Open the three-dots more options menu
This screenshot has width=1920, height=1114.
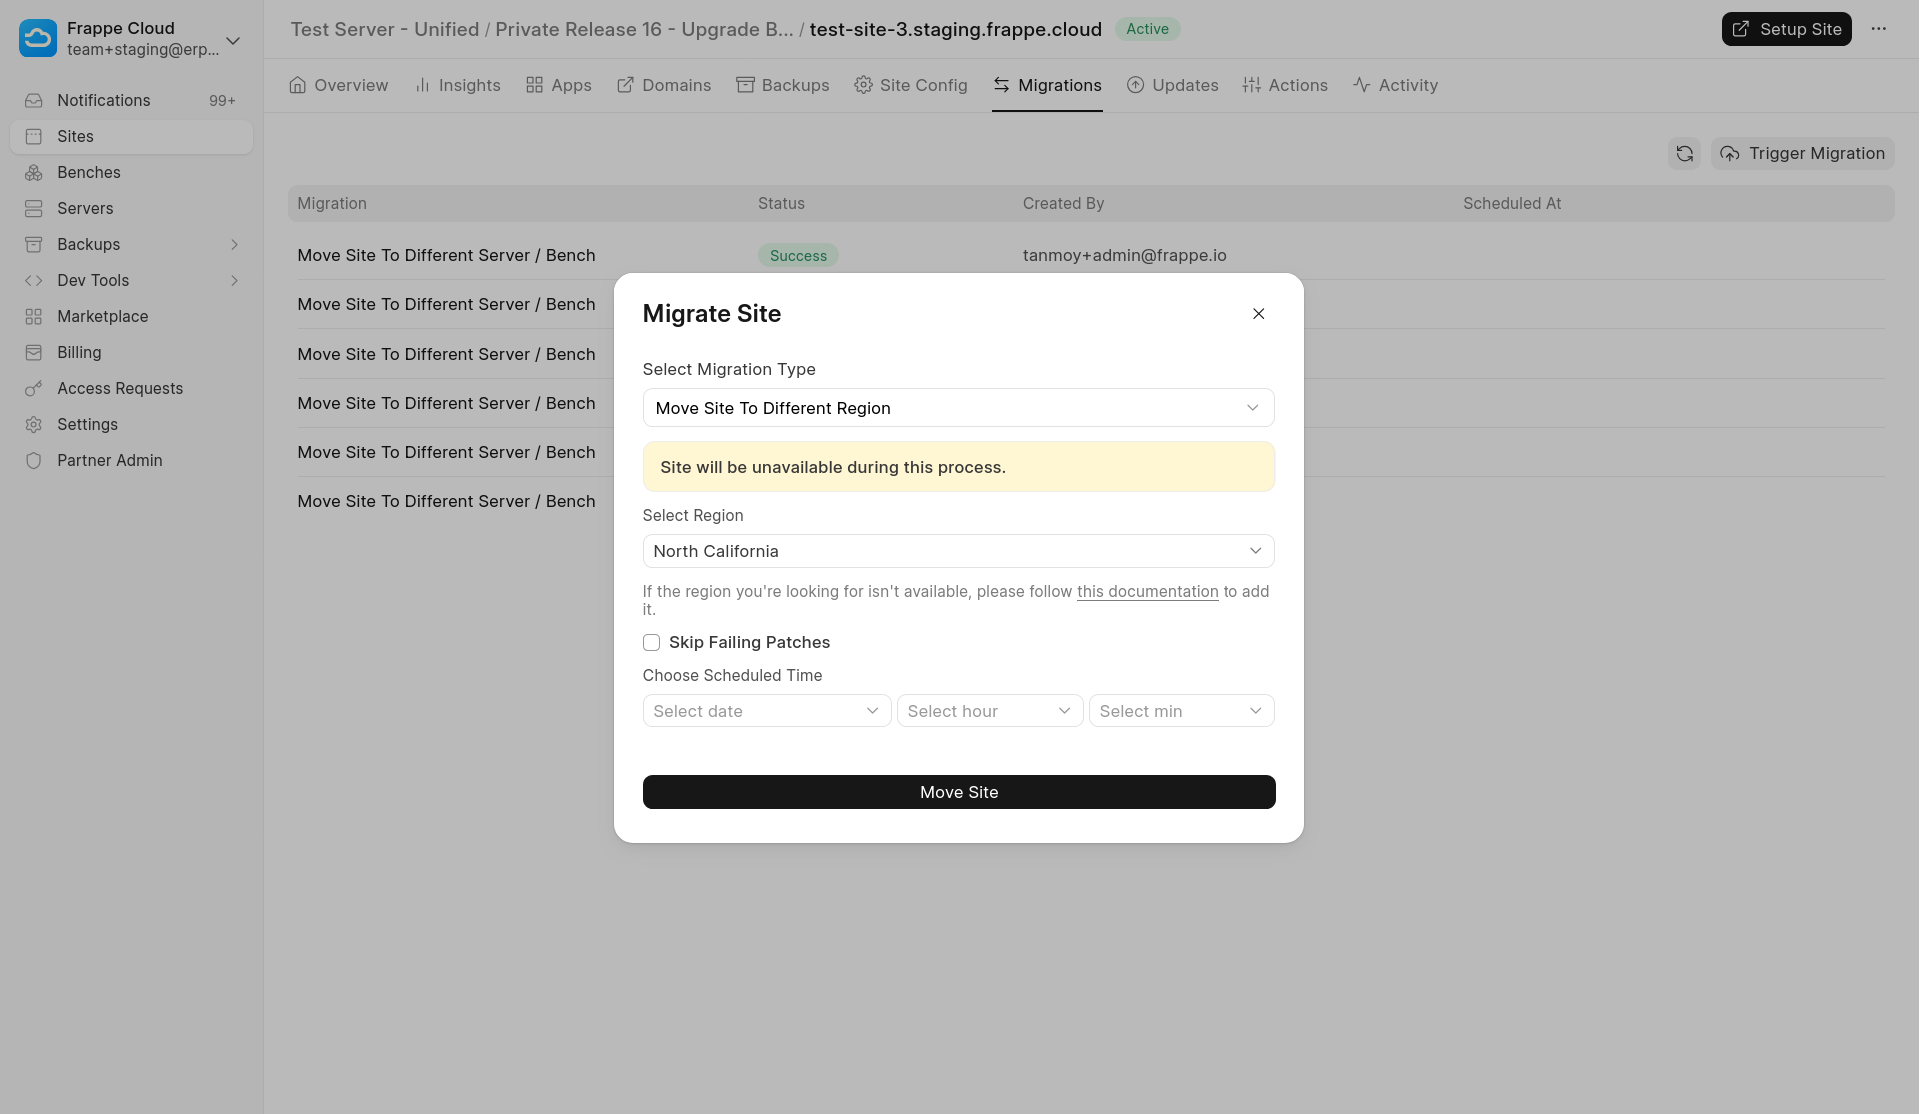pyautogui.click(x=1878, y=29)
